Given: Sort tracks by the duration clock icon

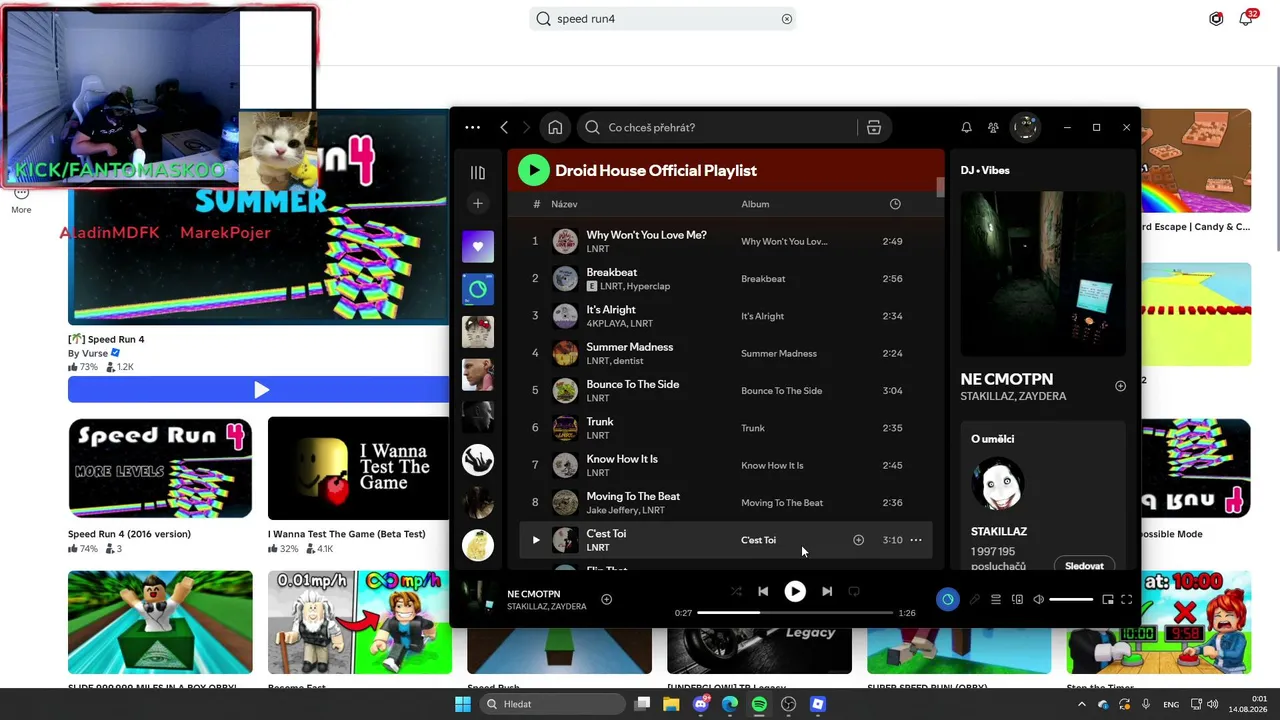Looking at the screenshot, I should point(895,204).
